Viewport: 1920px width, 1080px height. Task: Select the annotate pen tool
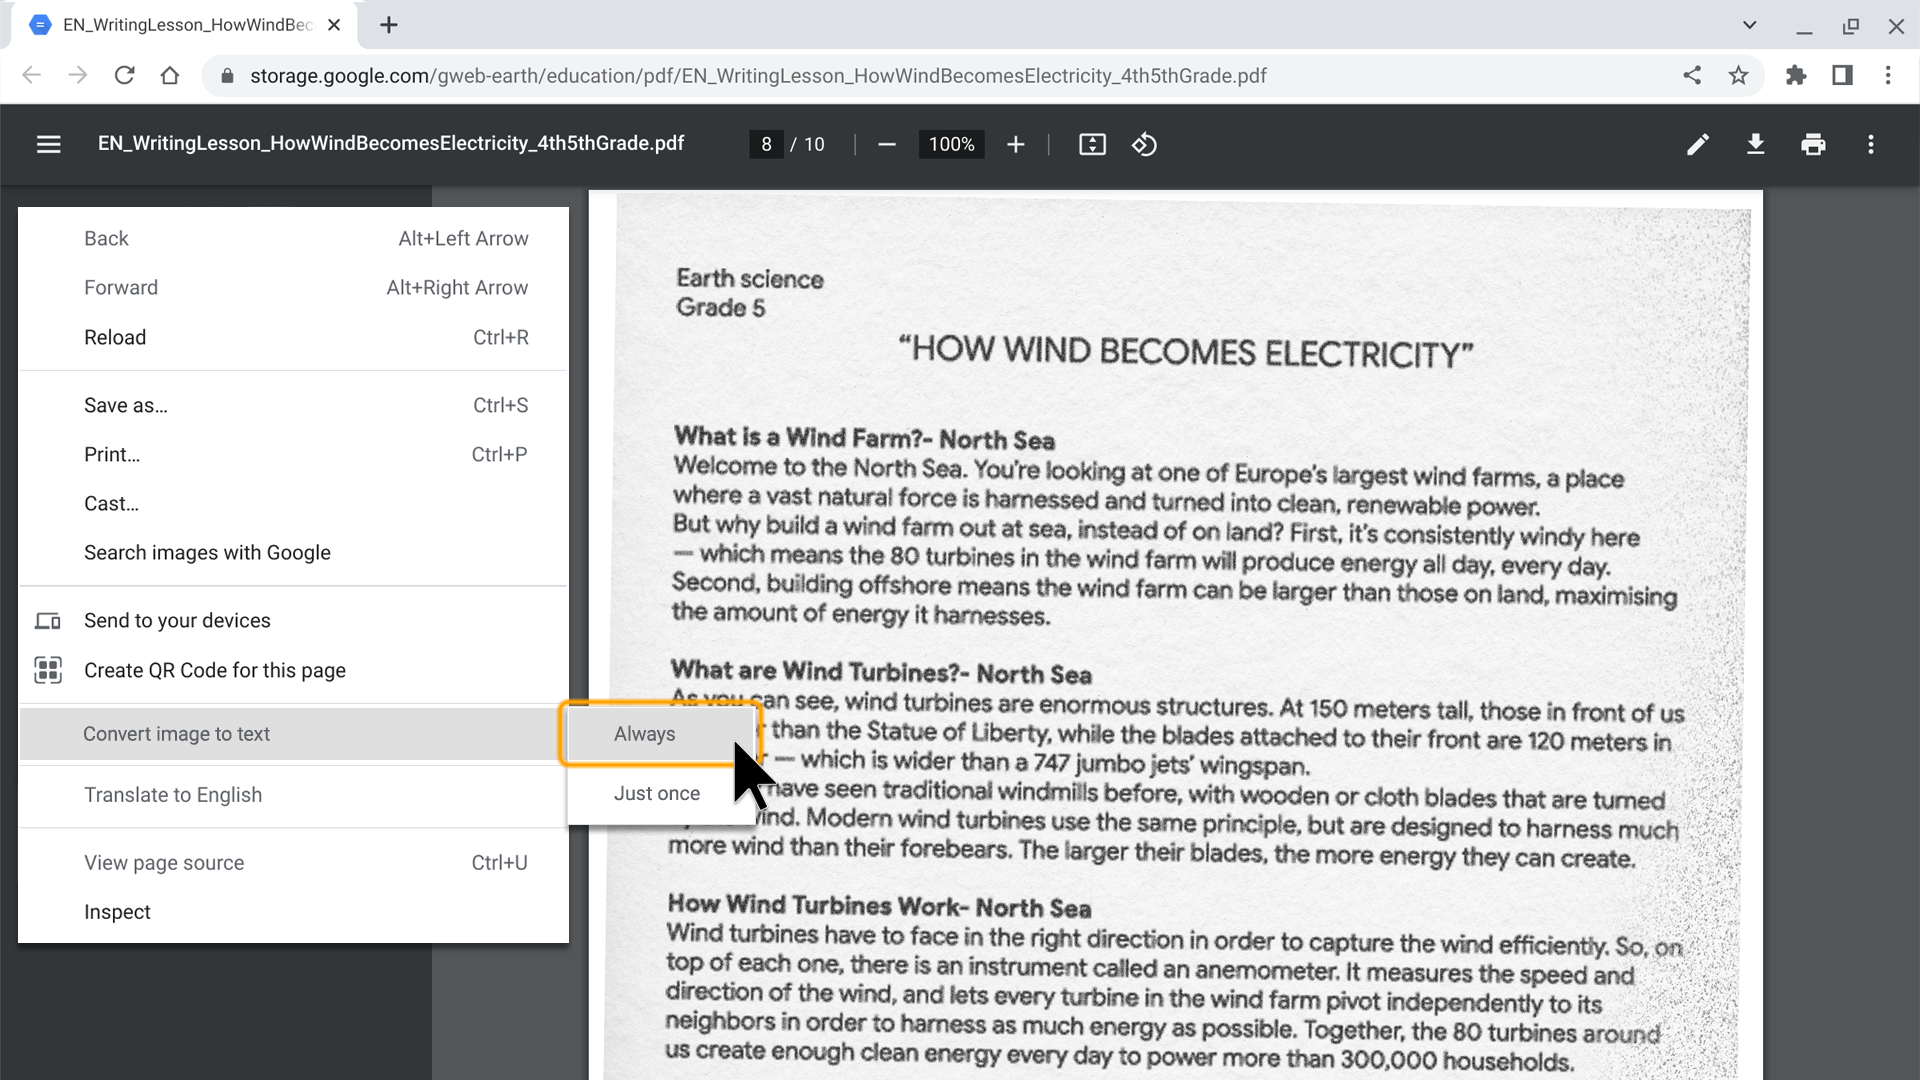point(1697,144)
